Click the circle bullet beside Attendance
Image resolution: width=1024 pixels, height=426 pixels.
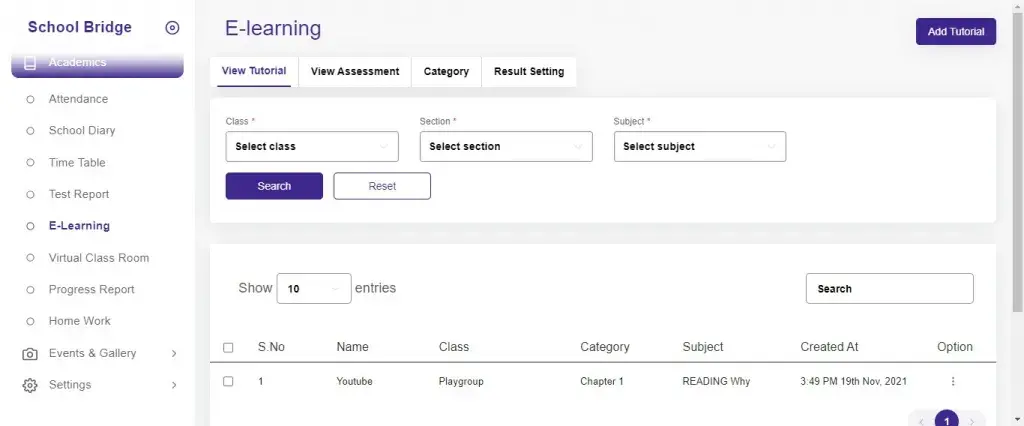pos(29,99)
